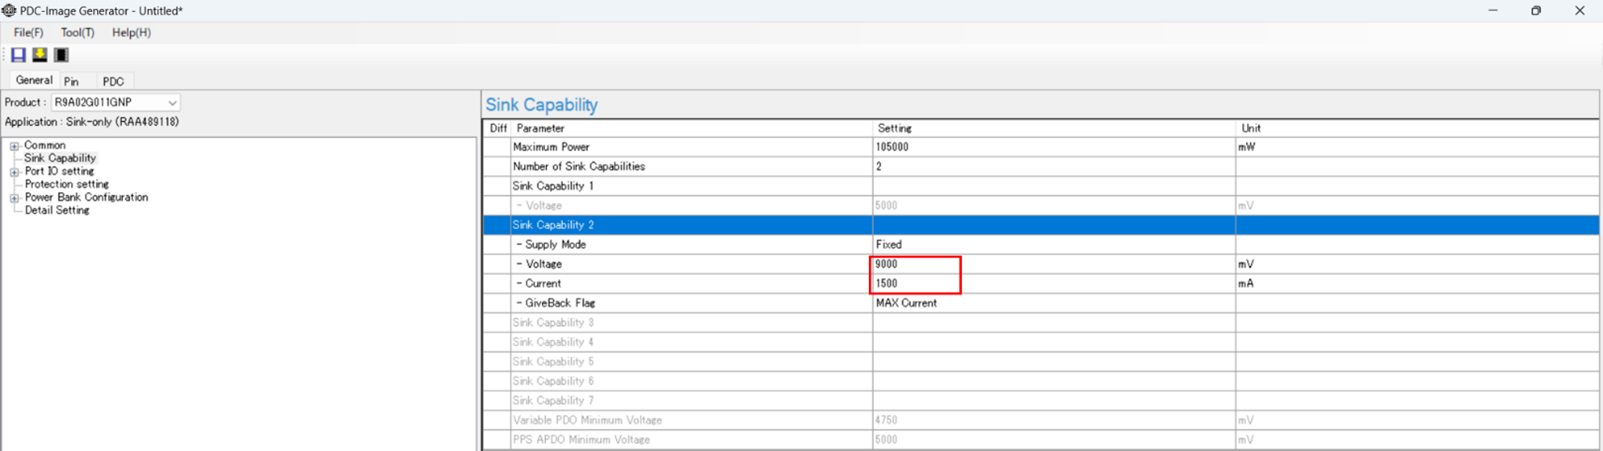1603x451 pixels.
Task: Click the PDC-Image Generator app icon in title bar
Action: (9, 11)
